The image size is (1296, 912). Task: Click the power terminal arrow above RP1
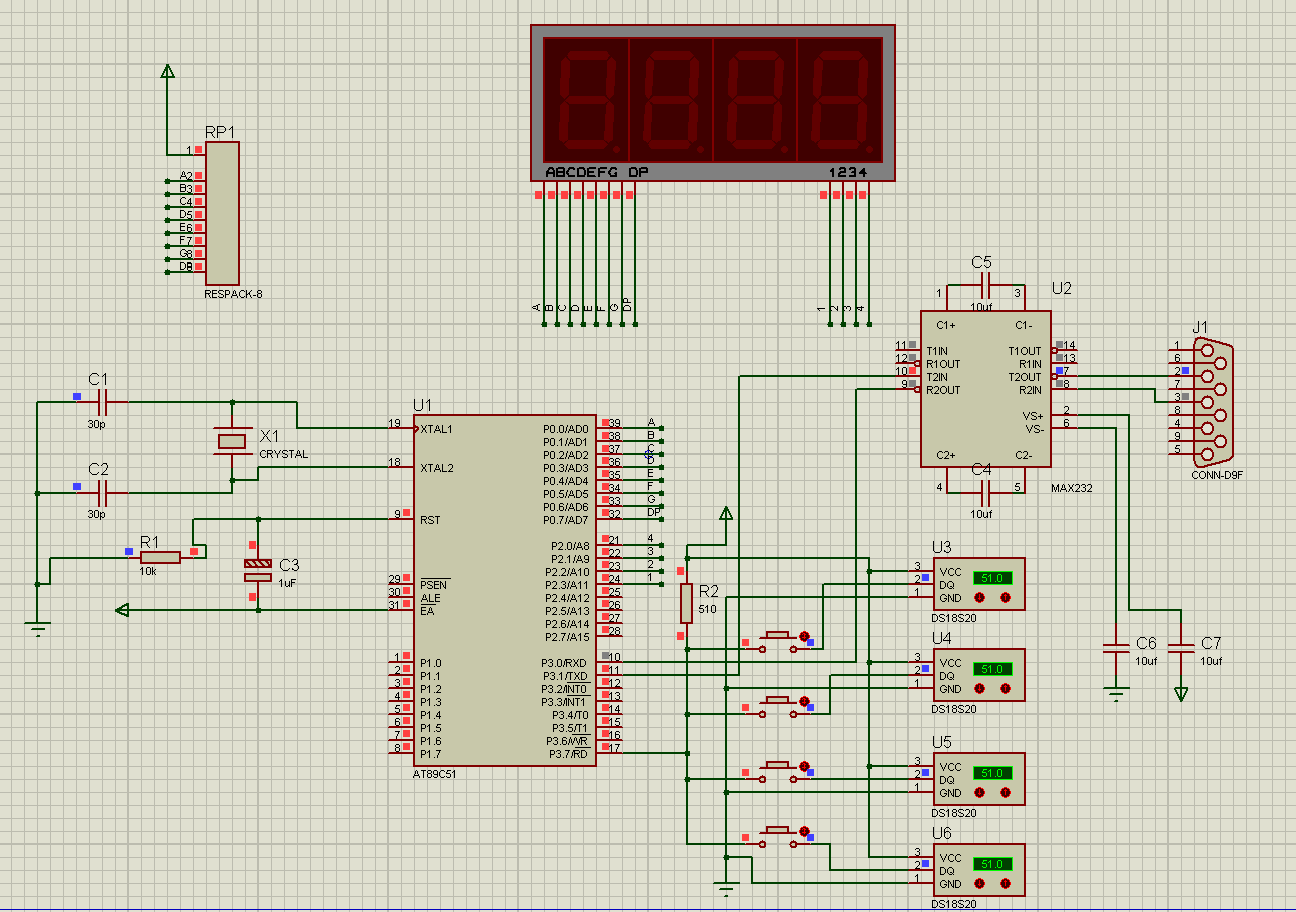(x=167, y=71)
